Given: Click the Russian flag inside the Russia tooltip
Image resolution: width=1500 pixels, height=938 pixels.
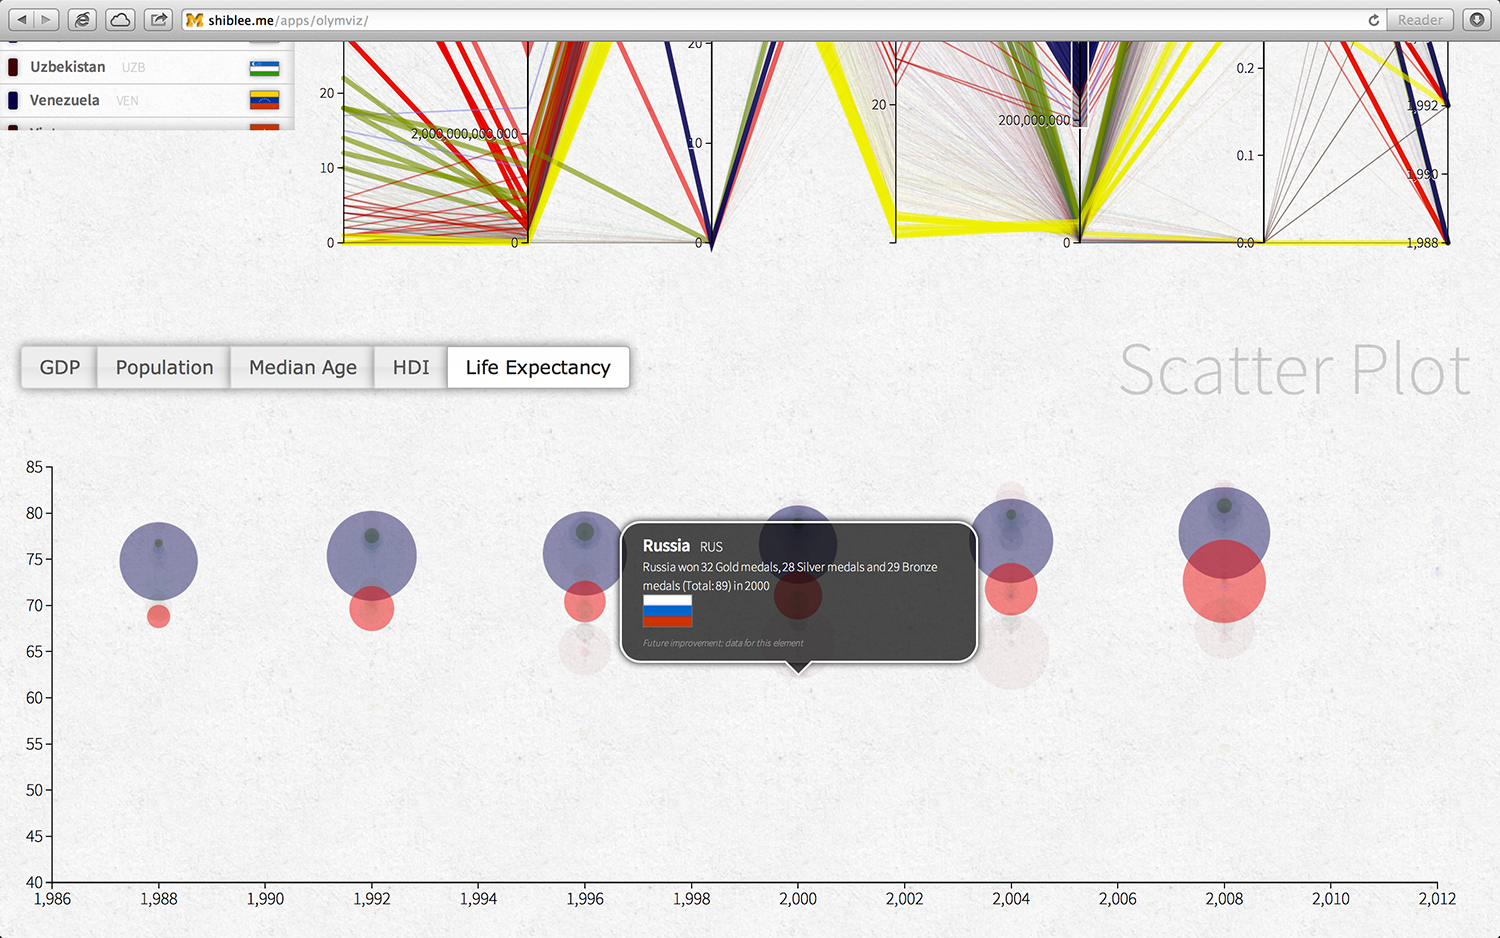Looking at the screenshot, I should pos(666,611).
